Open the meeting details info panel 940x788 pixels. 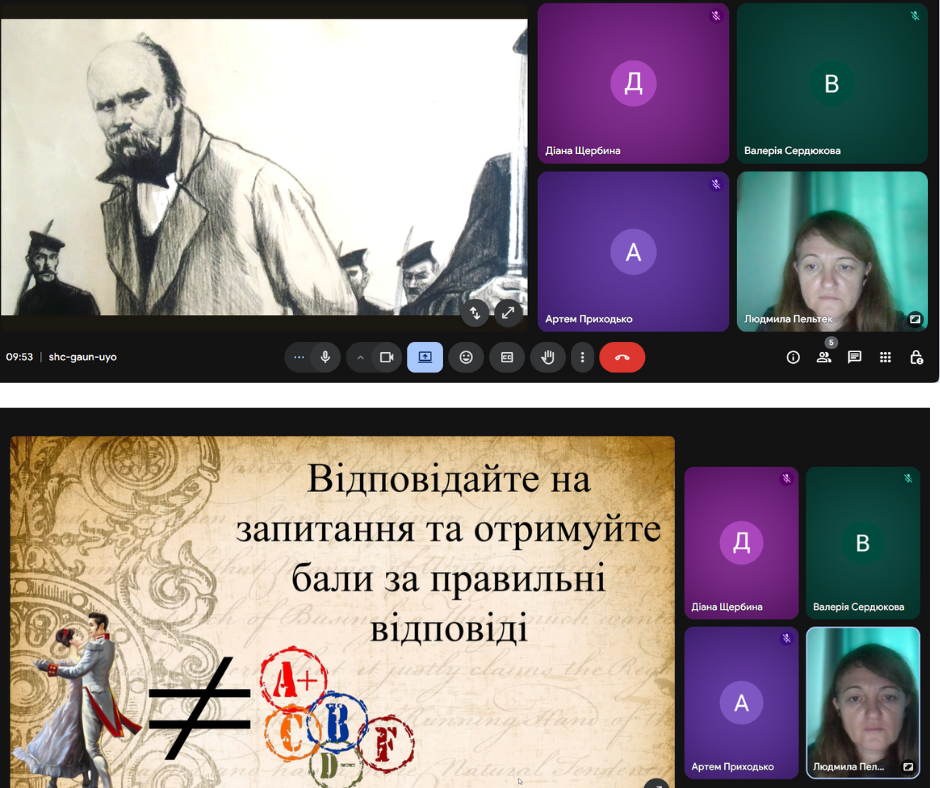[793, 357]
